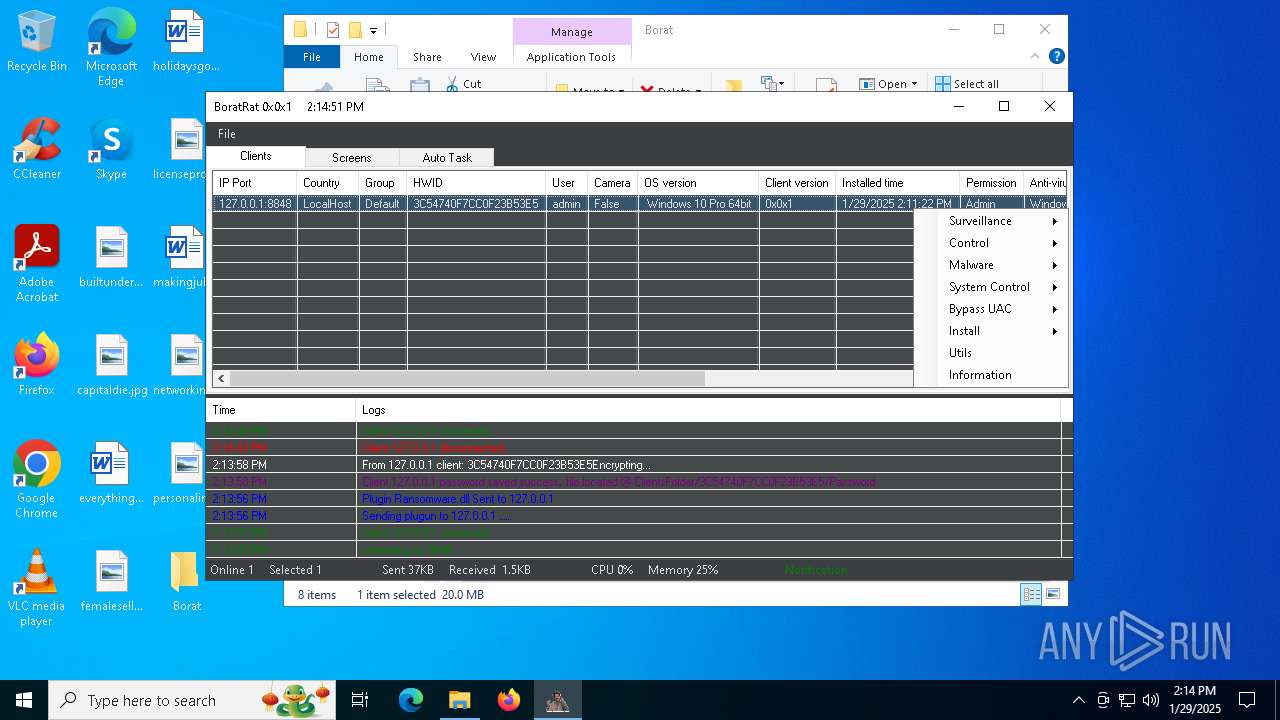Expand the Install submenu

[x=1003, y=331]
